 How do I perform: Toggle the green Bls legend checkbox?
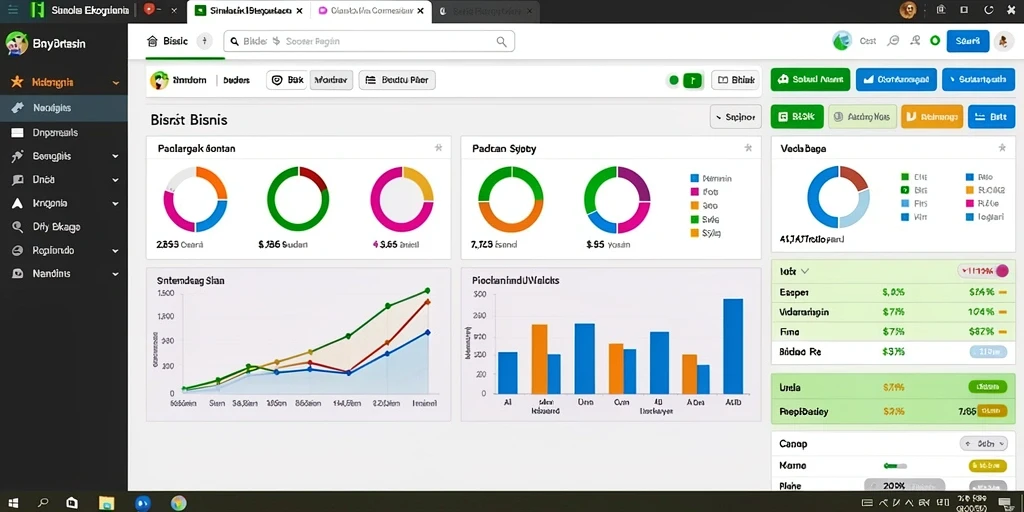pyautogui.click(x=905, y=190)
